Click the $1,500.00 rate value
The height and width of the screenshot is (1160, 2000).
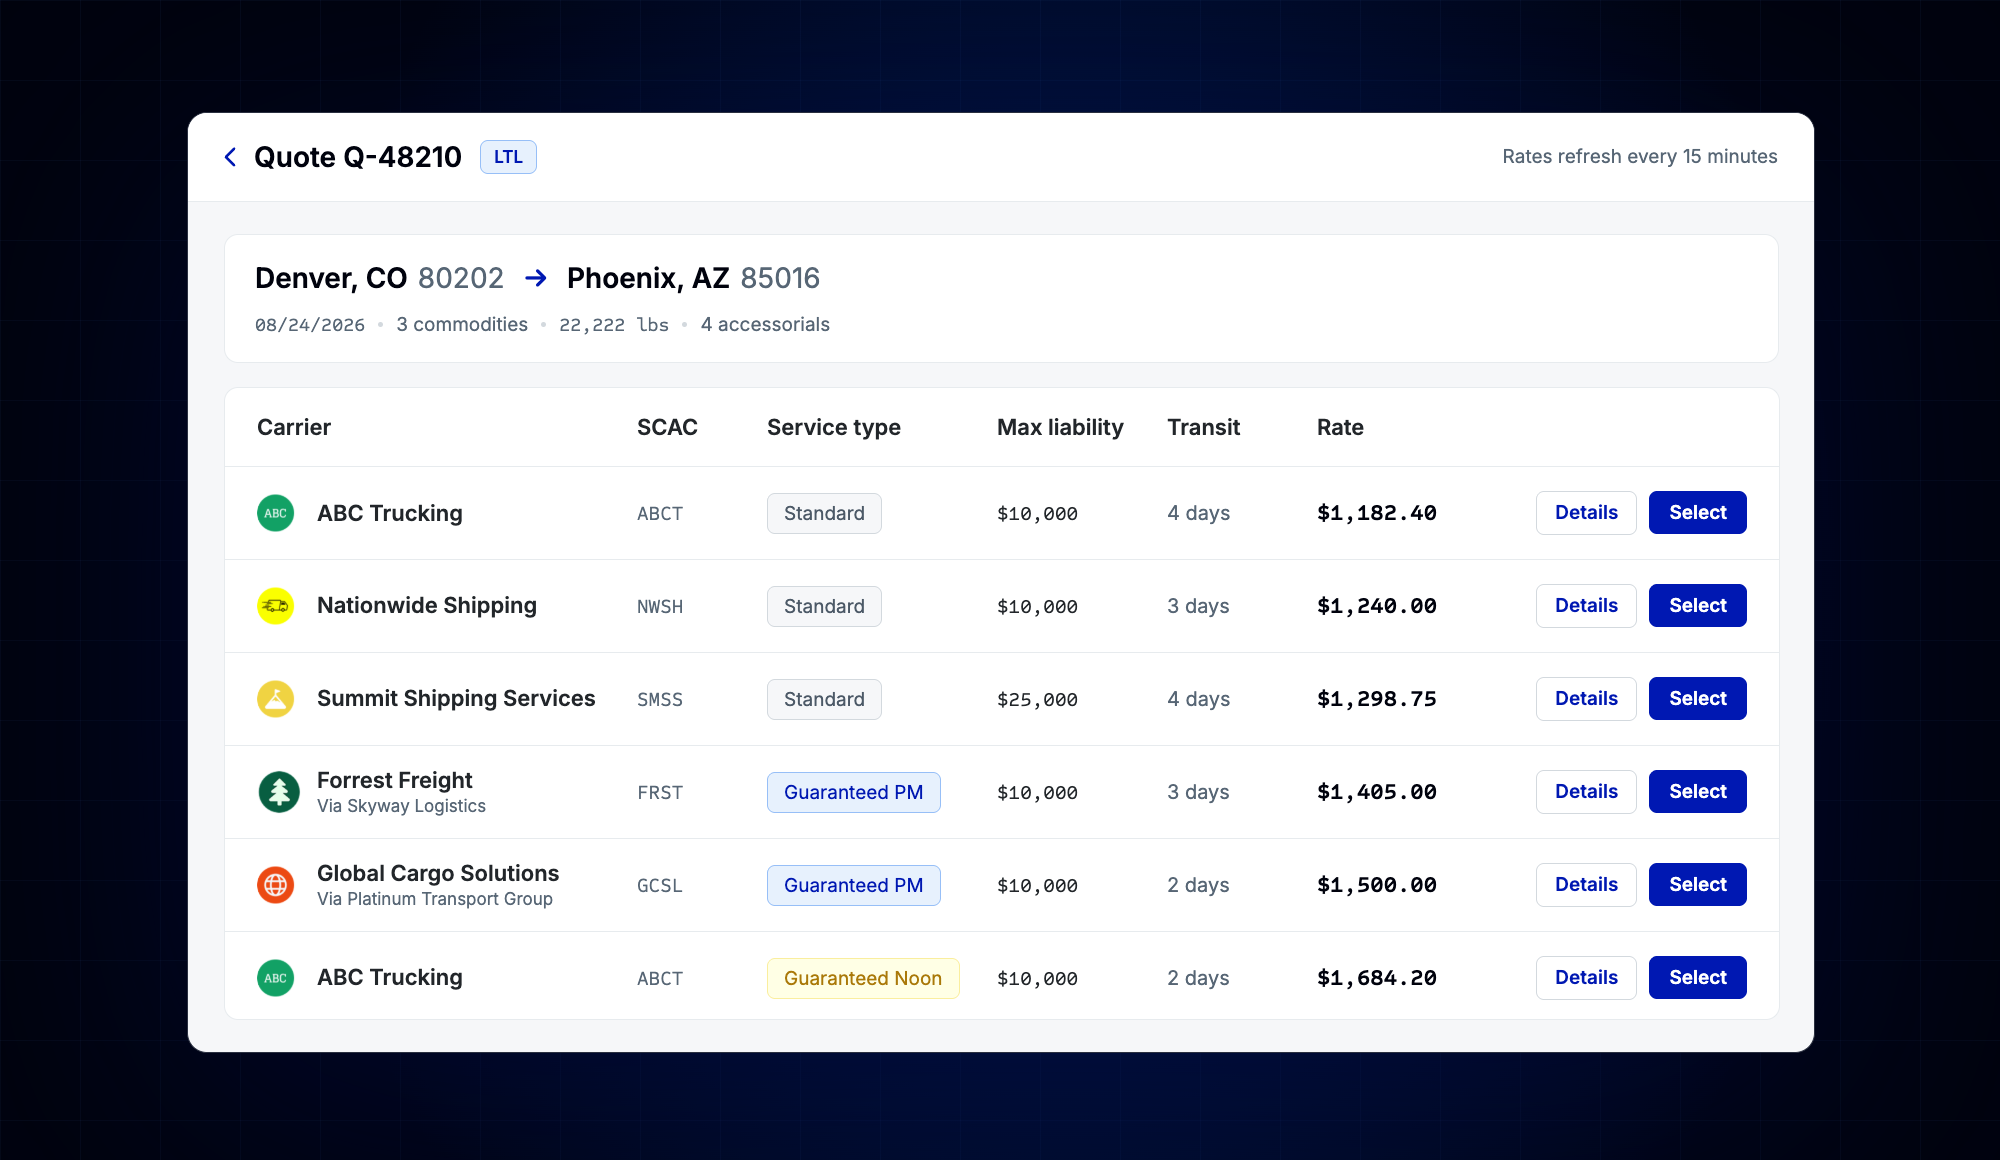click(1377, 885)
